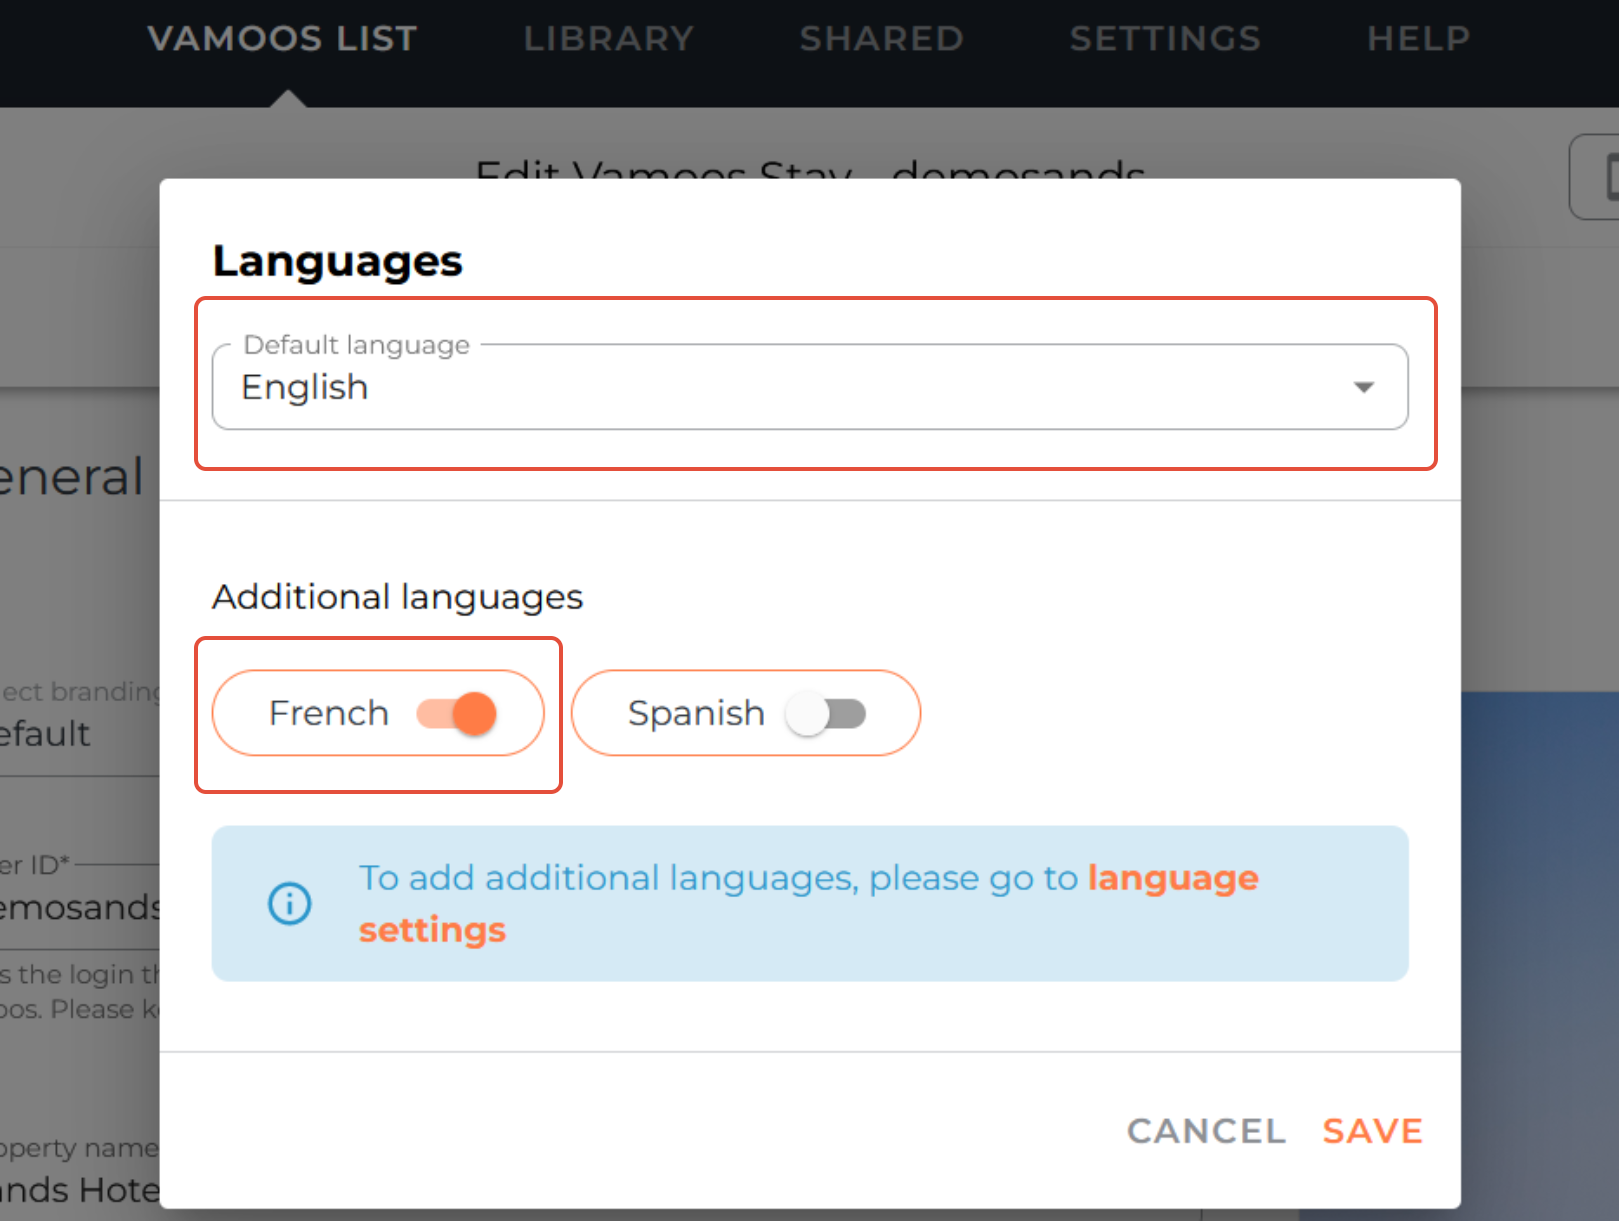
Task: Disable the French language toggle
Action: click(458, 714)
